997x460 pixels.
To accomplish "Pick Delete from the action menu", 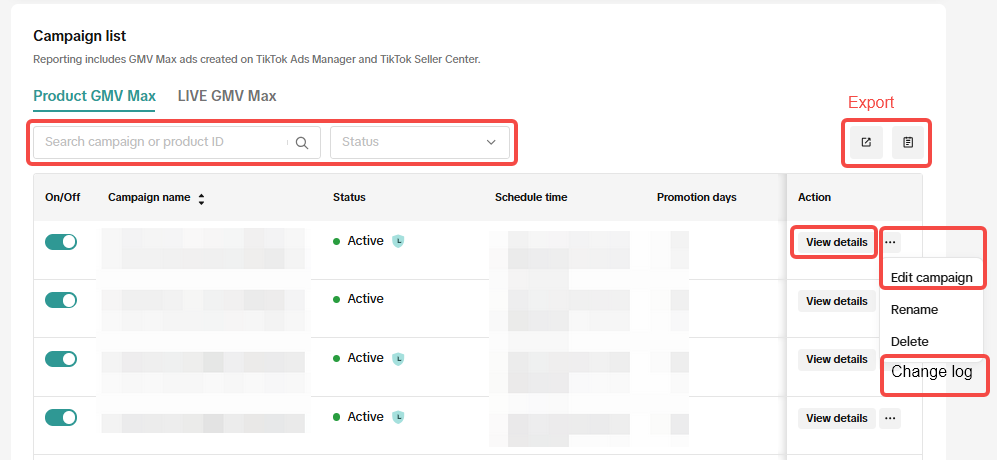I will click(x=909, y=341).
